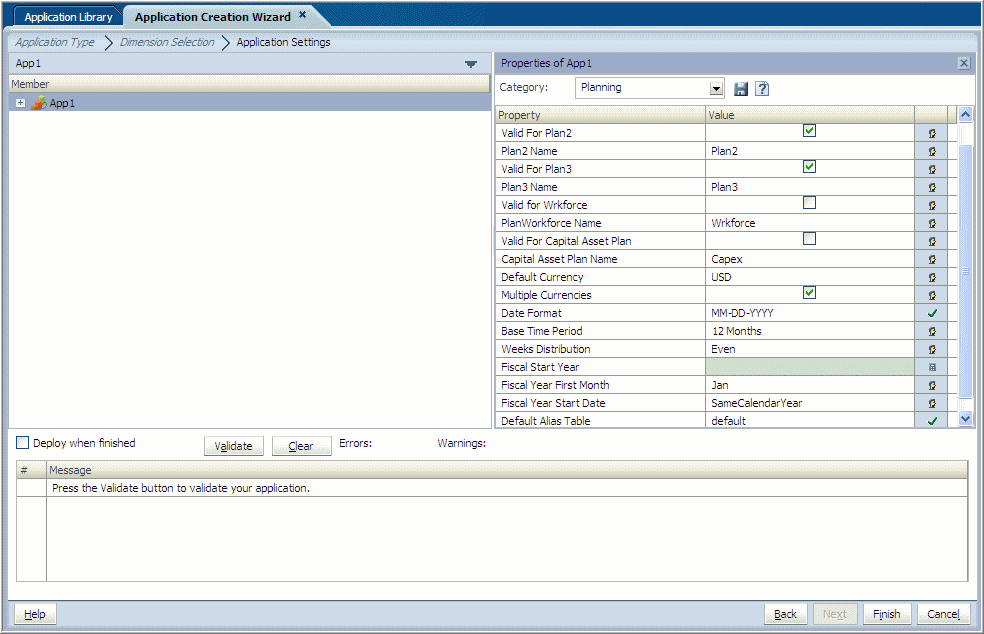Click the status icon for Fiscal Year First Month

(x=932, y=385)
